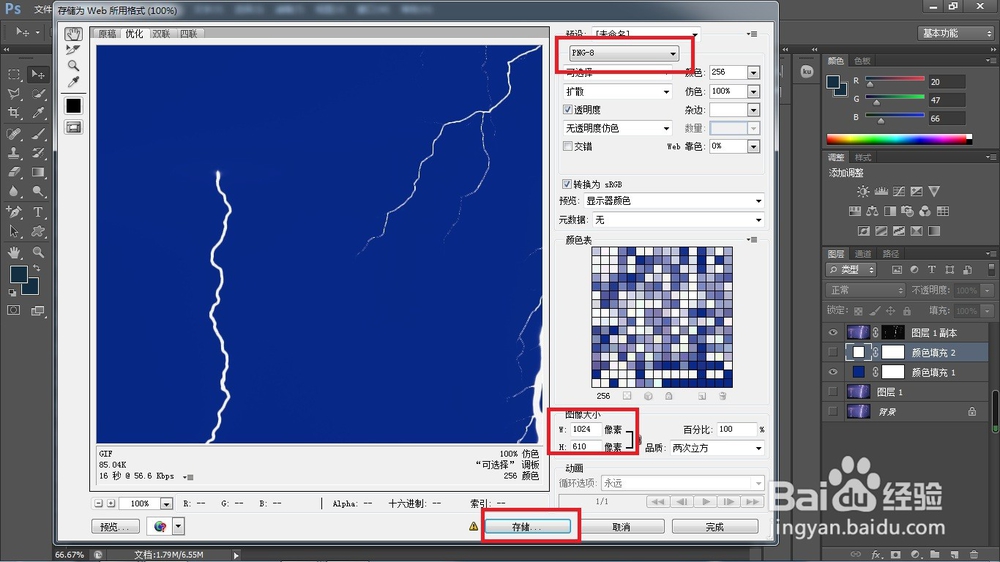This screenshot has width=1000, height=562.
Task: Hide the 颜色填充 1 layer
Action: click(832, 372)
